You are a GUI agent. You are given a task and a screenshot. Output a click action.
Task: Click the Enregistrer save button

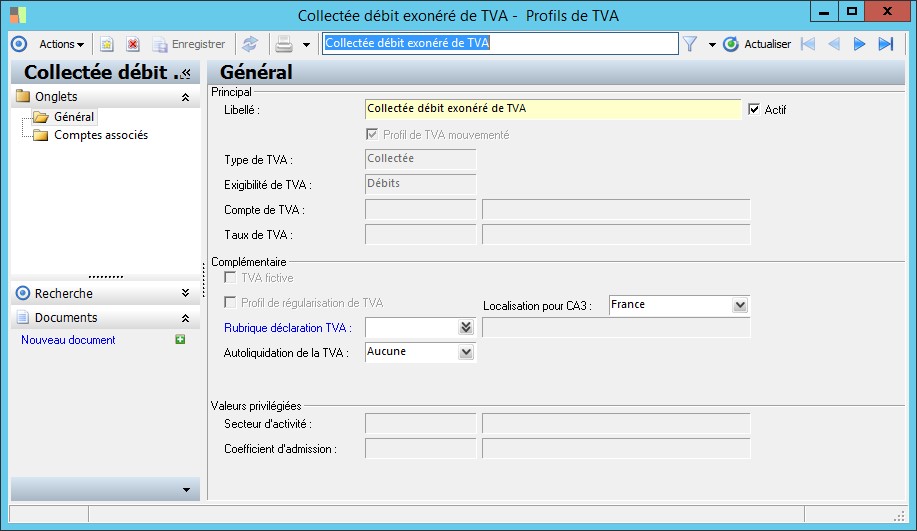click(x=188, y=44)
